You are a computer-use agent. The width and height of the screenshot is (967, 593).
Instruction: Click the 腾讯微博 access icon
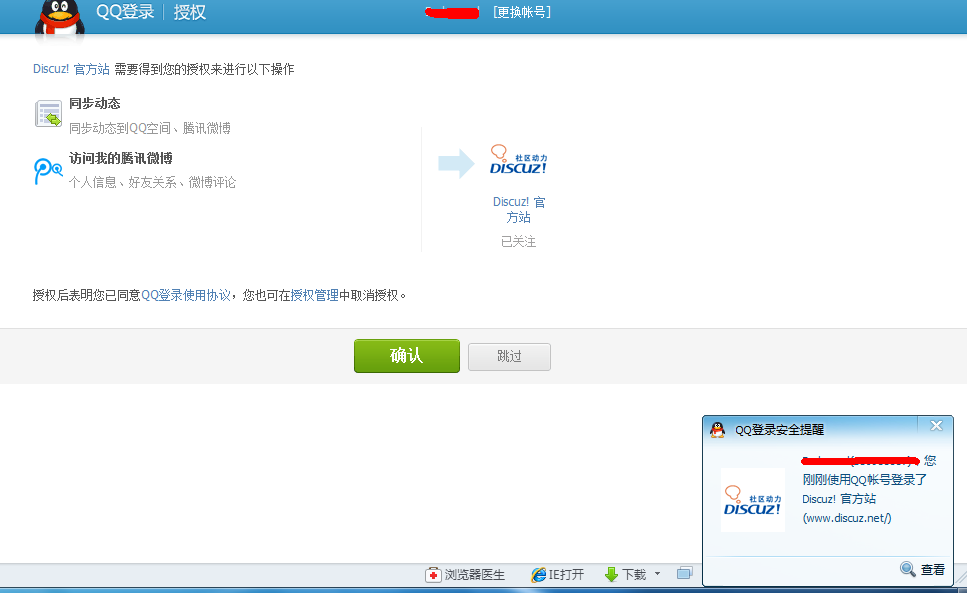pyautogui.click(x=47, y=170)
